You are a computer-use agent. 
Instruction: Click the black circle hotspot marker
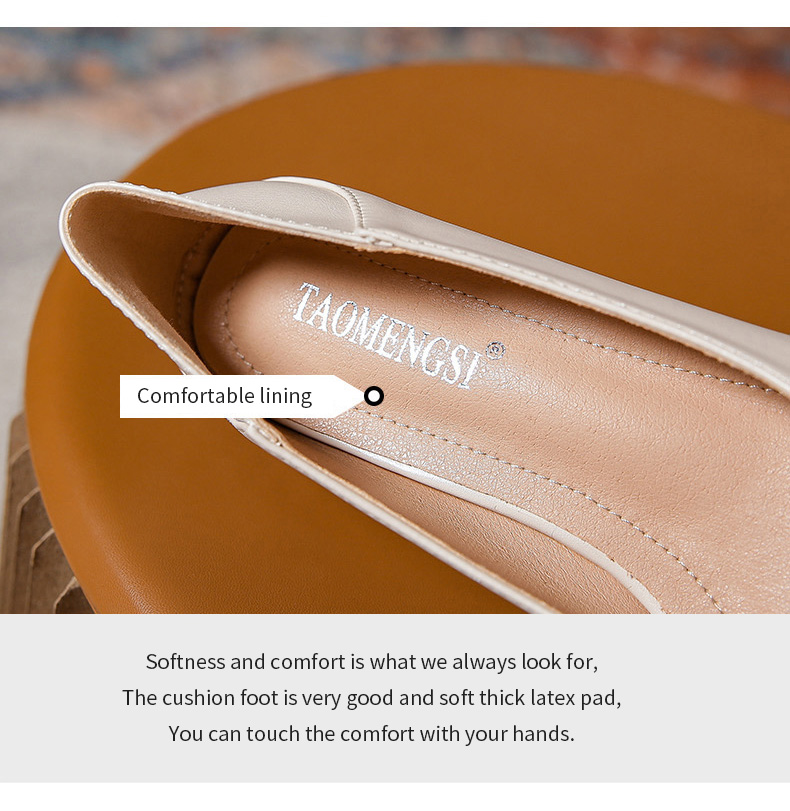coord(374,396)
